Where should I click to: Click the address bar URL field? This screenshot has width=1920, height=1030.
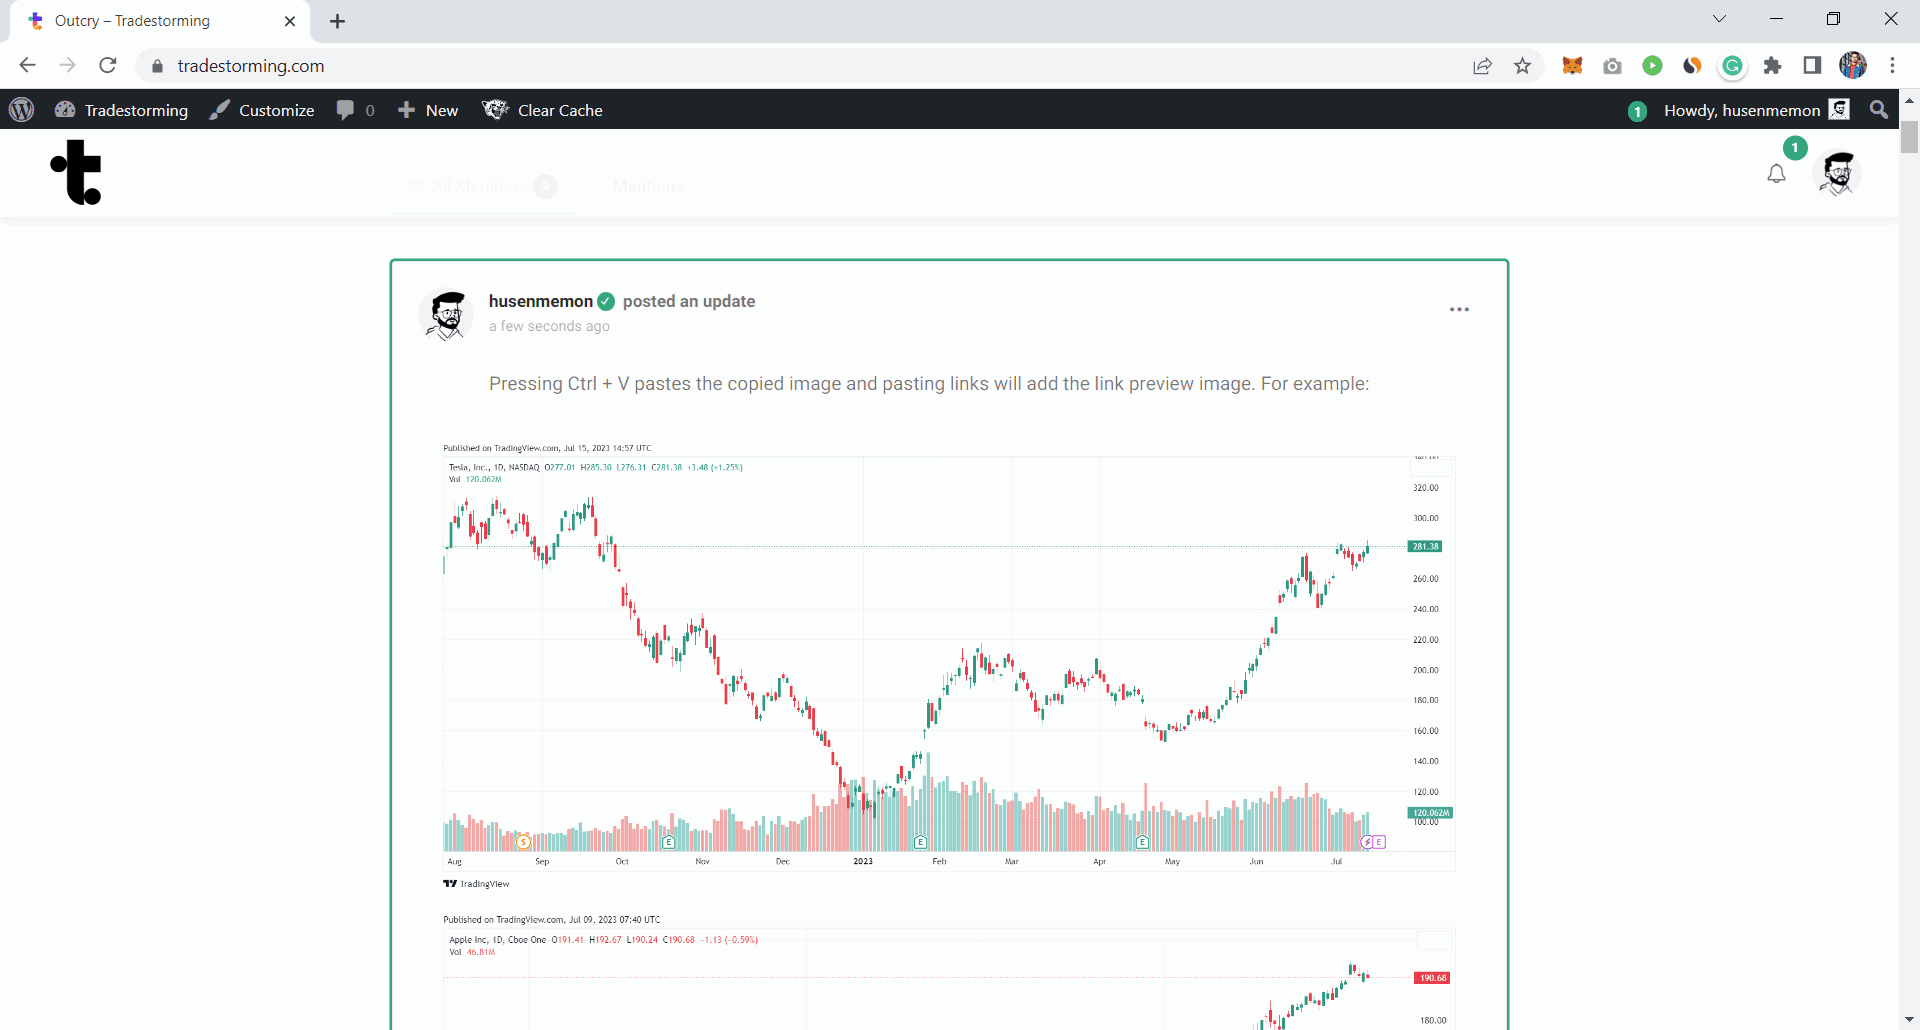point(700,66)
